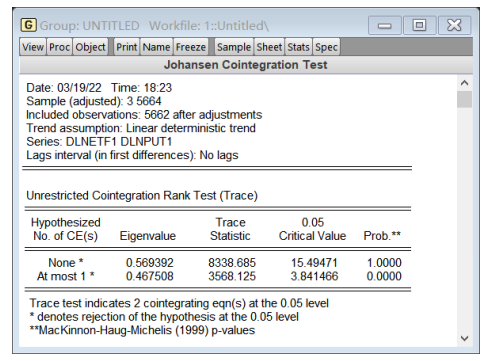This screenshot has height=361, width=503.
Task: Click the Trace test indicates 2 cointegrating line
Action: [179, 303]
